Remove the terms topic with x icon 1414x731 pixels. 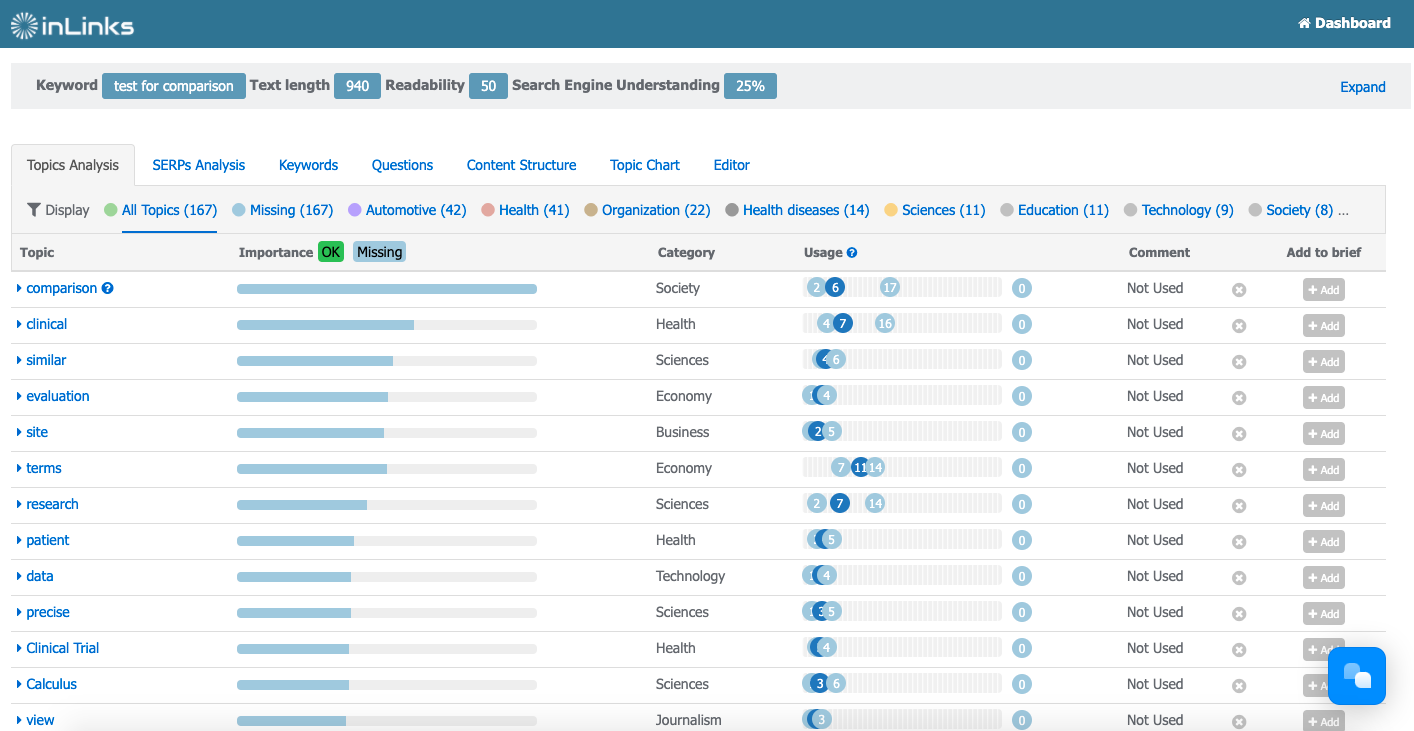point(1239,470)
